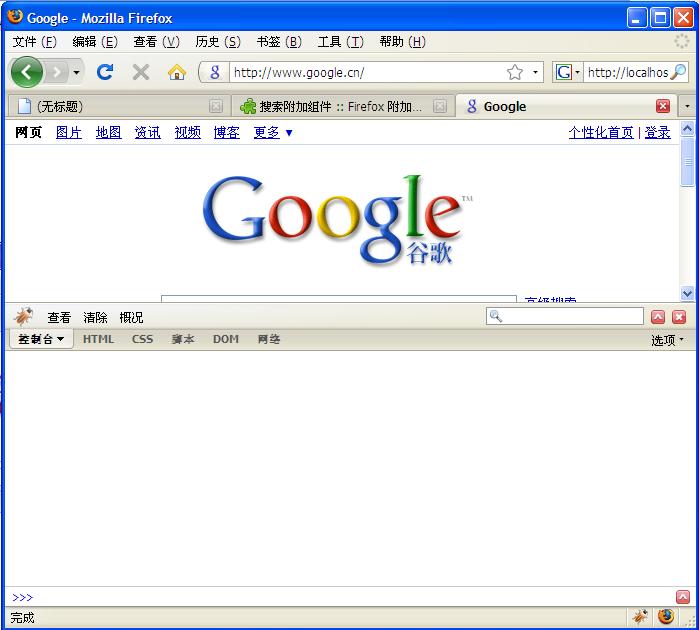Image resolution: width=699 pixels, height=630 pixels.
Task: Open the Firebug 选项 options dropdown
Action: 667,340
